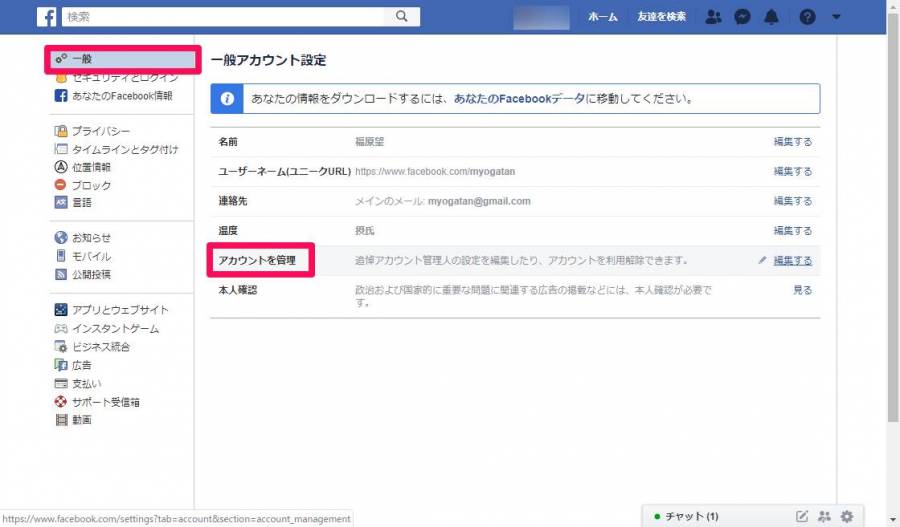Click the 本人確認 label
The height and width of the screenshot is (527, 900).
coord(238,290)
